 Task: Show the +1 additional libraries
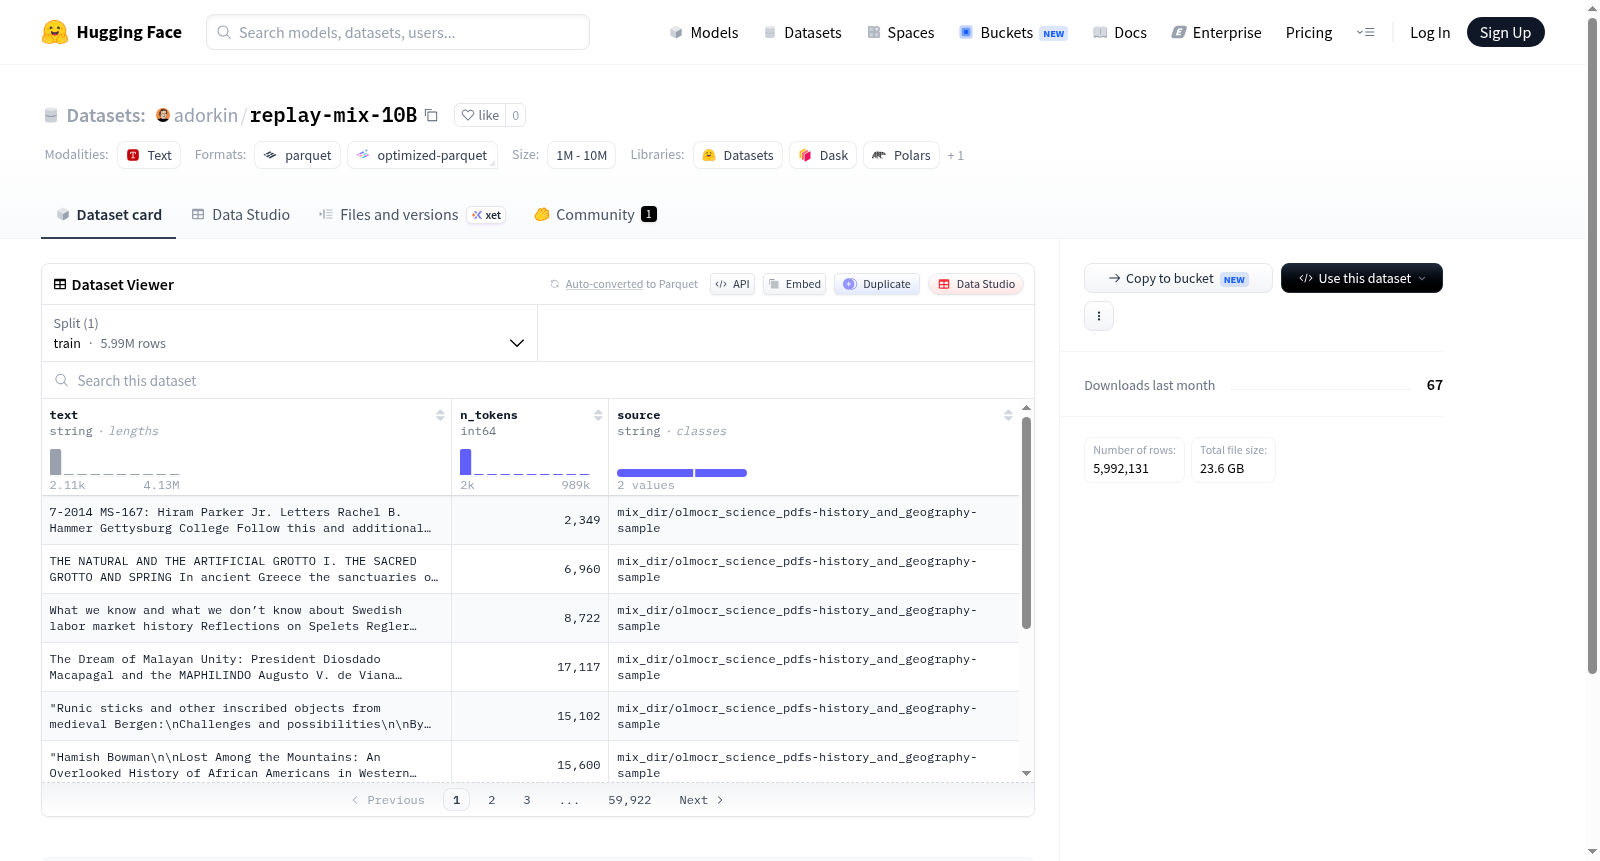(956, 155)
